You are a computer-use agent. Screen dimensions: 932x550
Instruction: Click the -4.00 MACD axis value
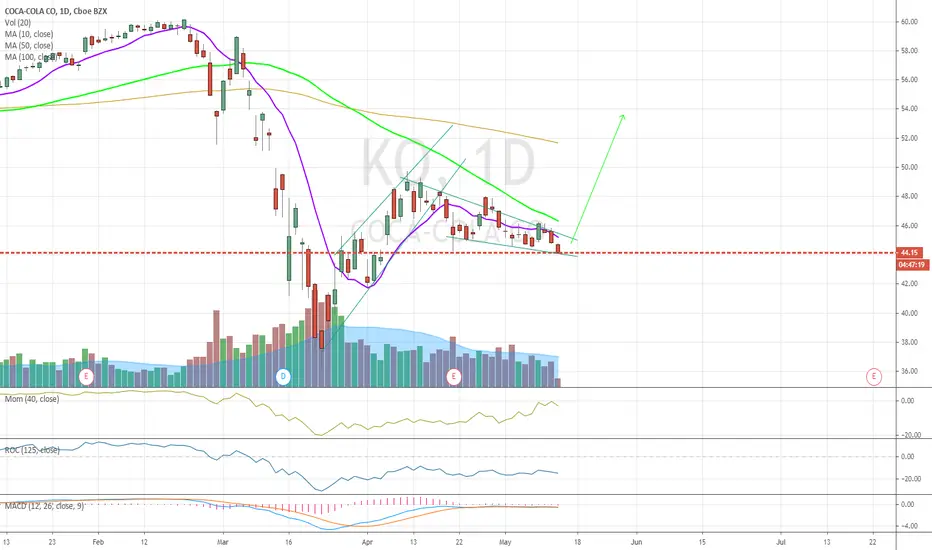click(908, 526)
